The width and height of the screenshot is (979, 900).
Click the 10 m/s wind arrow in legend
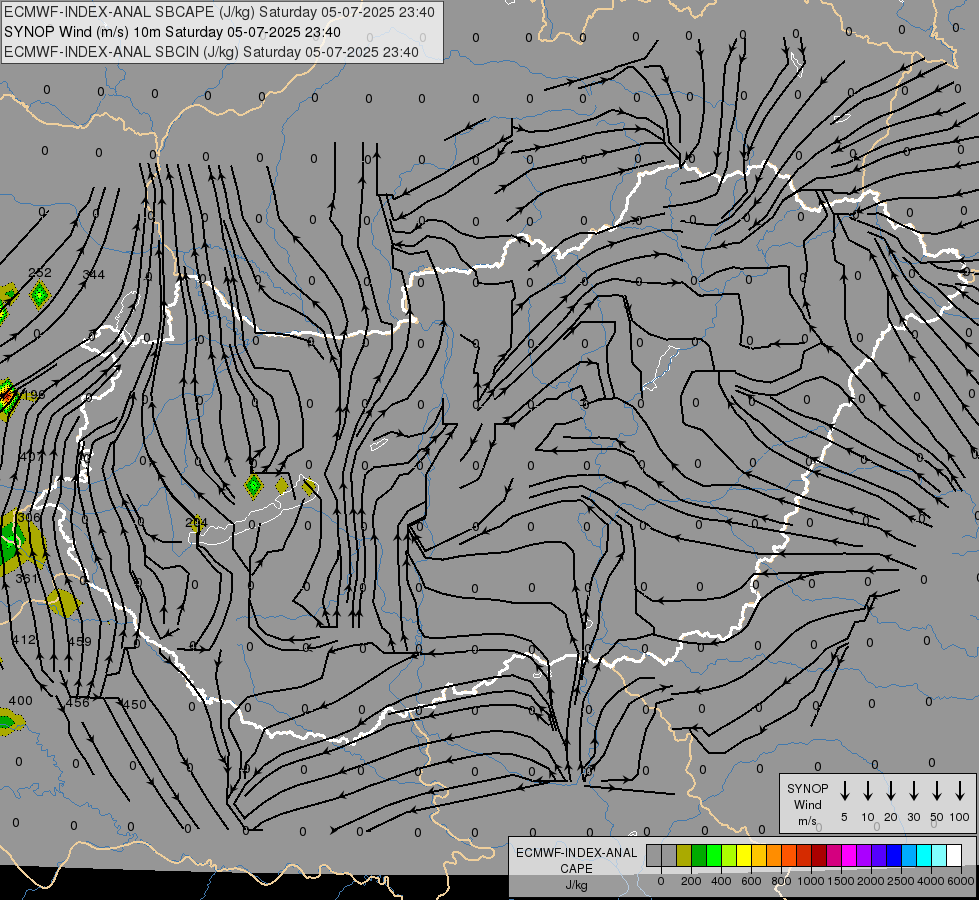click(867, 791)
